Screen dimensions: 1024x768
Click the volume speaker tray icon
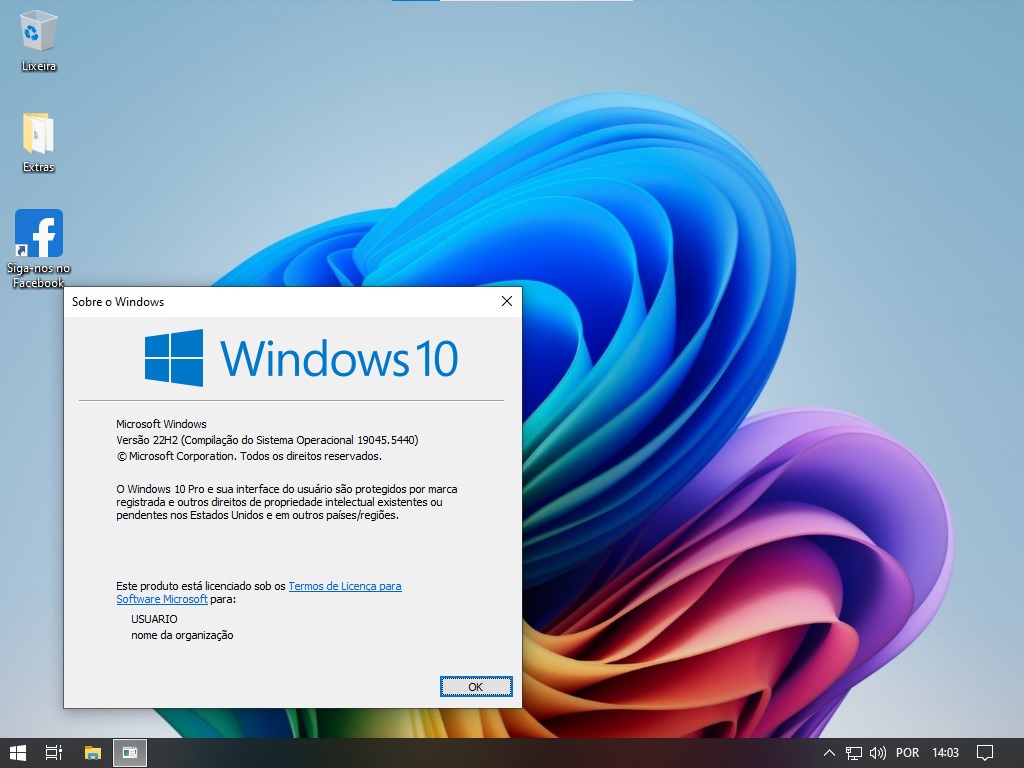pyautogui.click(x=878, y=753)
